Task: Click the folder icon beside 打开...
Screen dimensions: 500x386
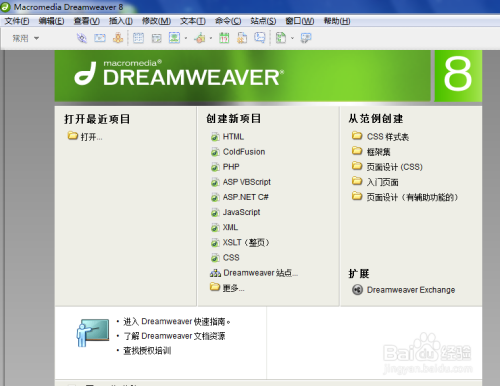Action: click(x=72, y=136)
